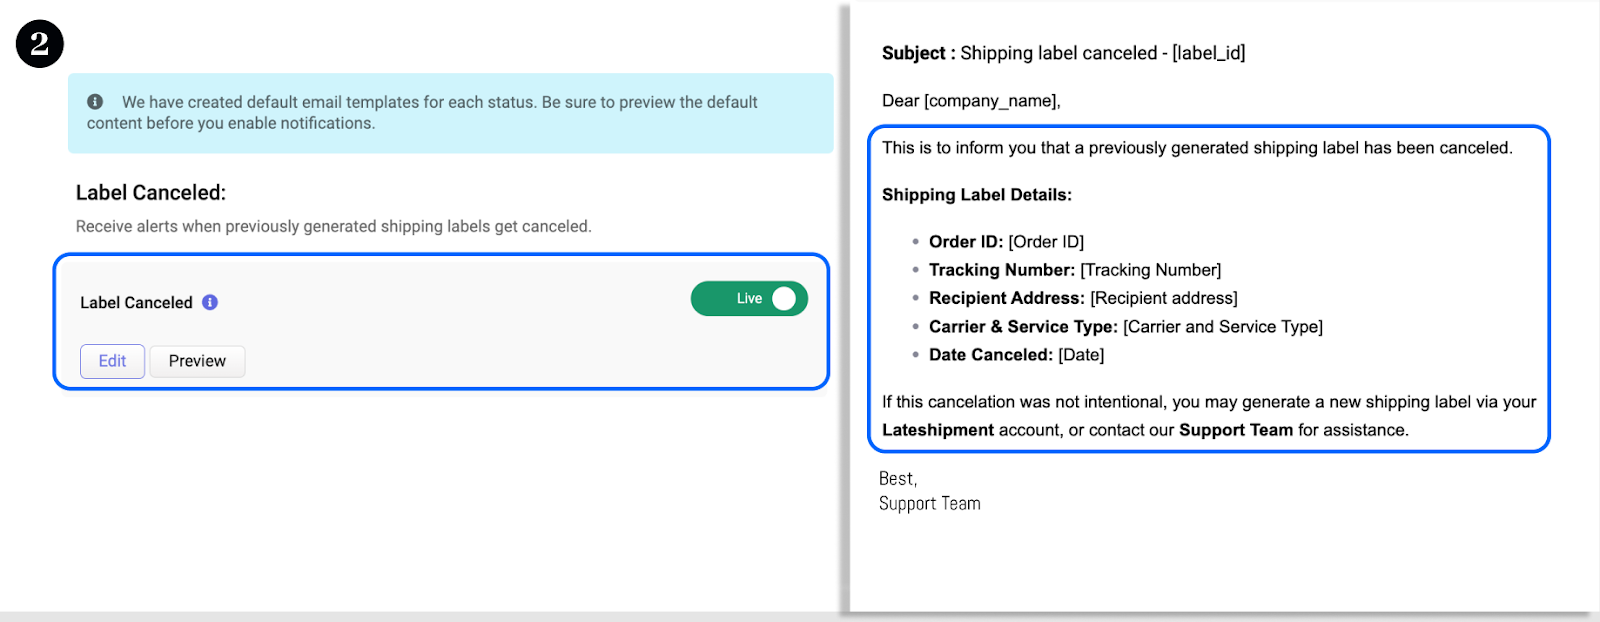Image resolution: width=1600 pixels, height=622 pixels.
Task: Click the Support Team signature below "Best,"
Action: [929, 504]
